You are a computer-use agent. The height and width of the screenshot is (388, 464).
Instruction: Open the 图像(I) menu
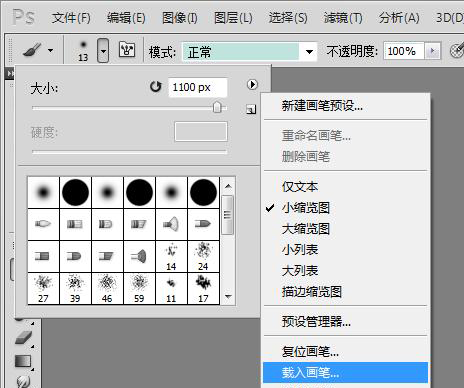(180, 18)
